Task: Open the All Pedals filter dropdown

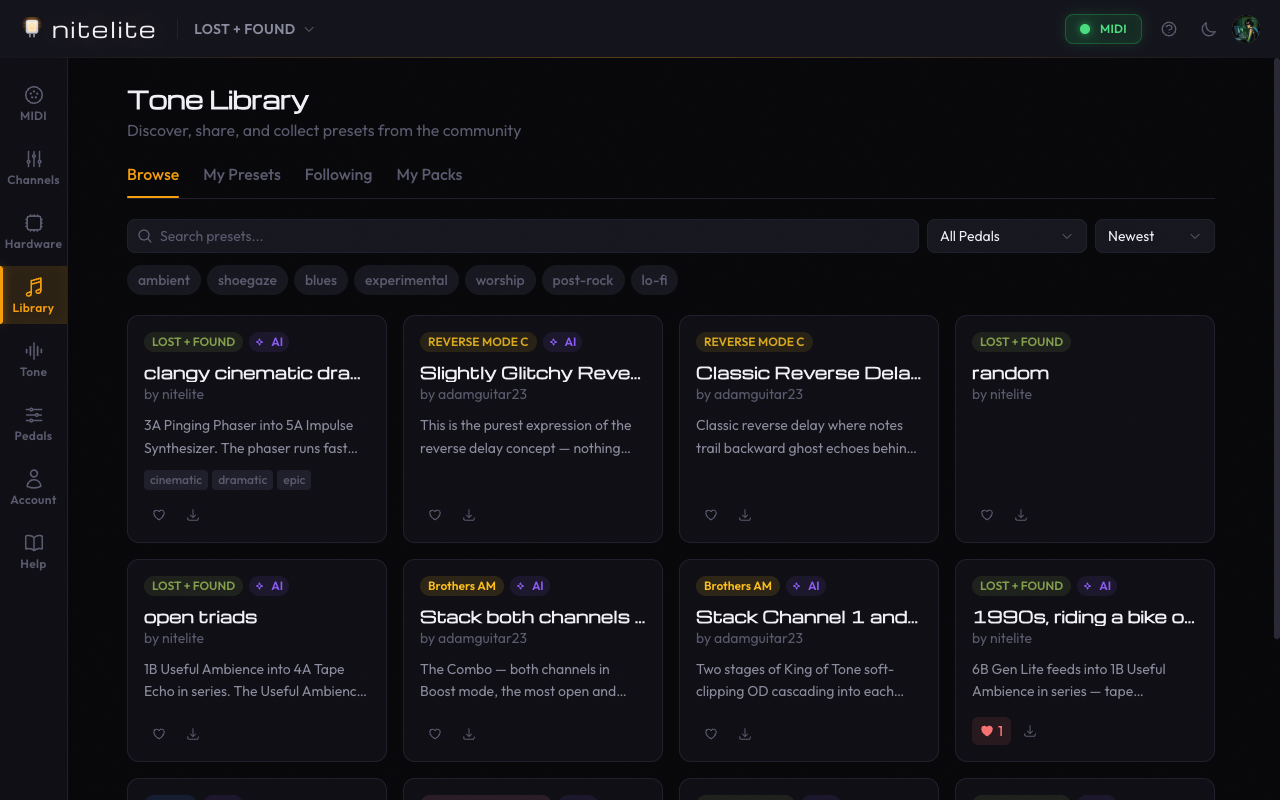Action: click(x=1006, y=236)
